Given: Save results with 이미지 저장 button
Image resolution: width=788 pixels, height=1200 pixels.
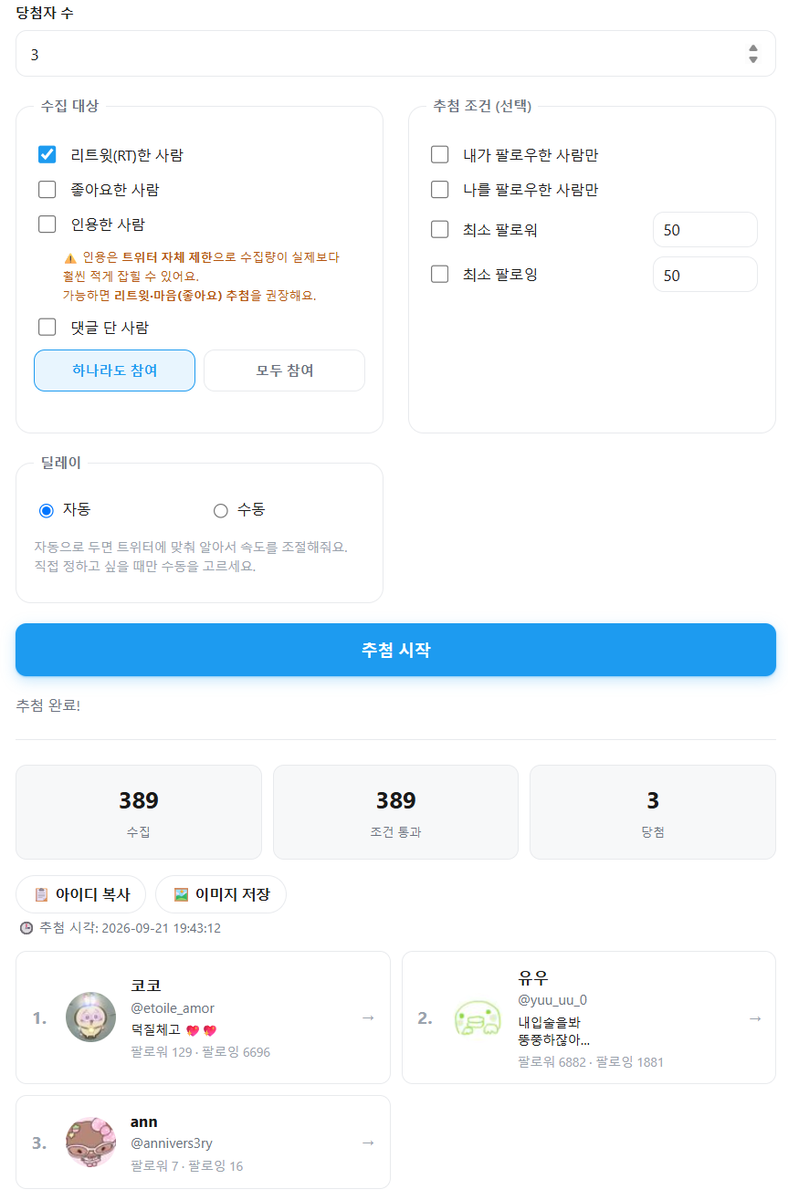Looking at the screenshot, I should coord(221,894).
